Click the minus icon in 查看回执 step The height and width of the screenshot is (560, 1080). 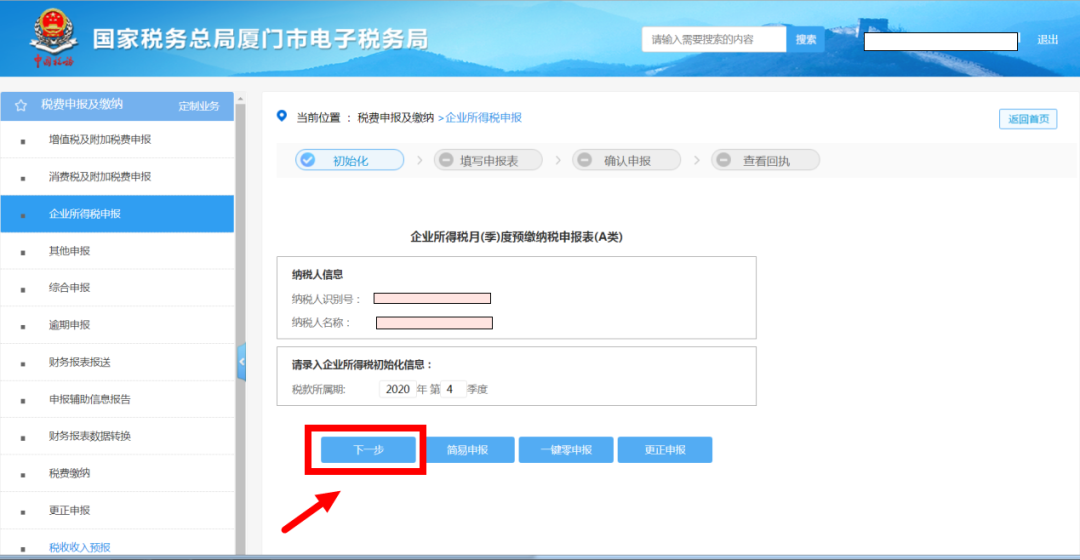[x=723, y=160]
